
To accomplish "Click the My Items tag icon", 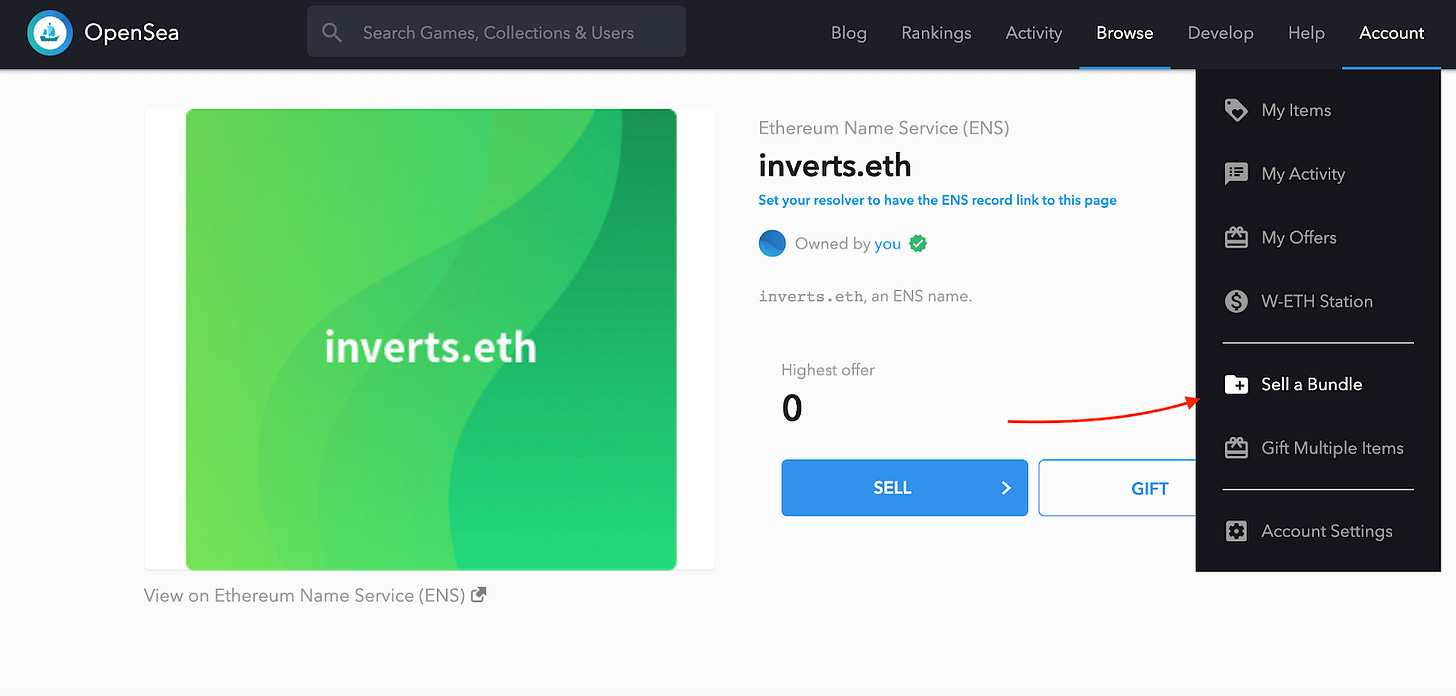I will coord(1236,110).
